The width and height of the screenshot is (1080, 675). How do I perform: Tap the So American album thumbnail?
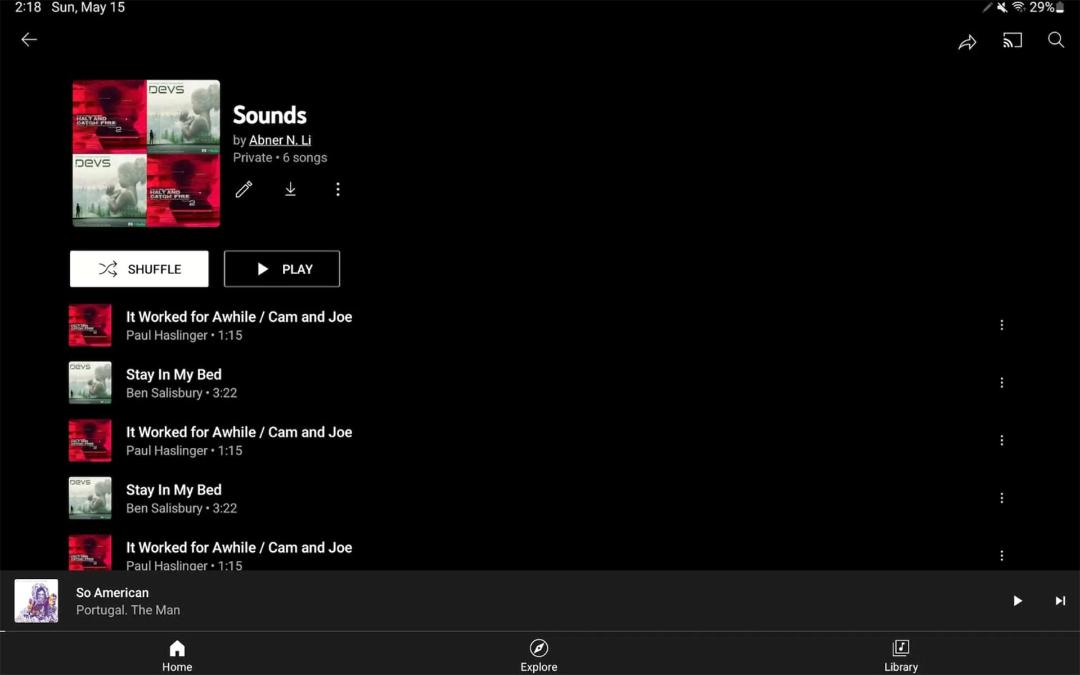(x=37, y=601)
